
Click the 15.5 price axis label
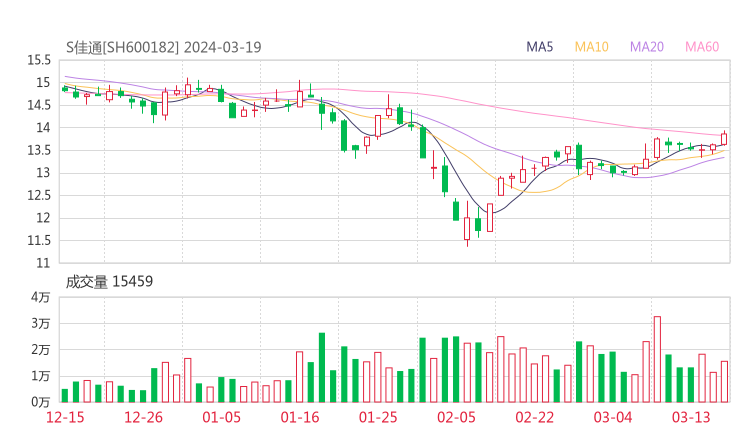pos(39,60)
